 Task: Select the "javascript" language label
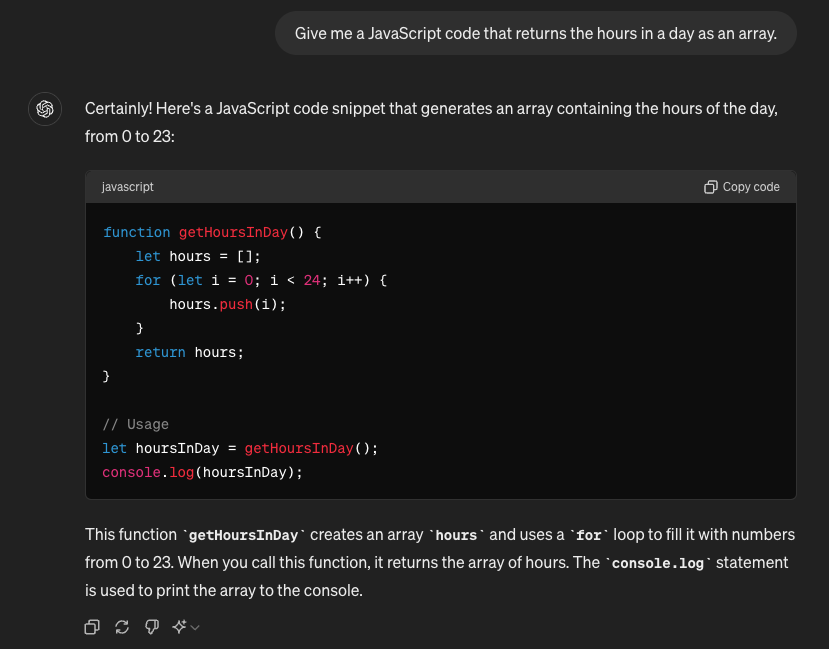pos(127,186)
